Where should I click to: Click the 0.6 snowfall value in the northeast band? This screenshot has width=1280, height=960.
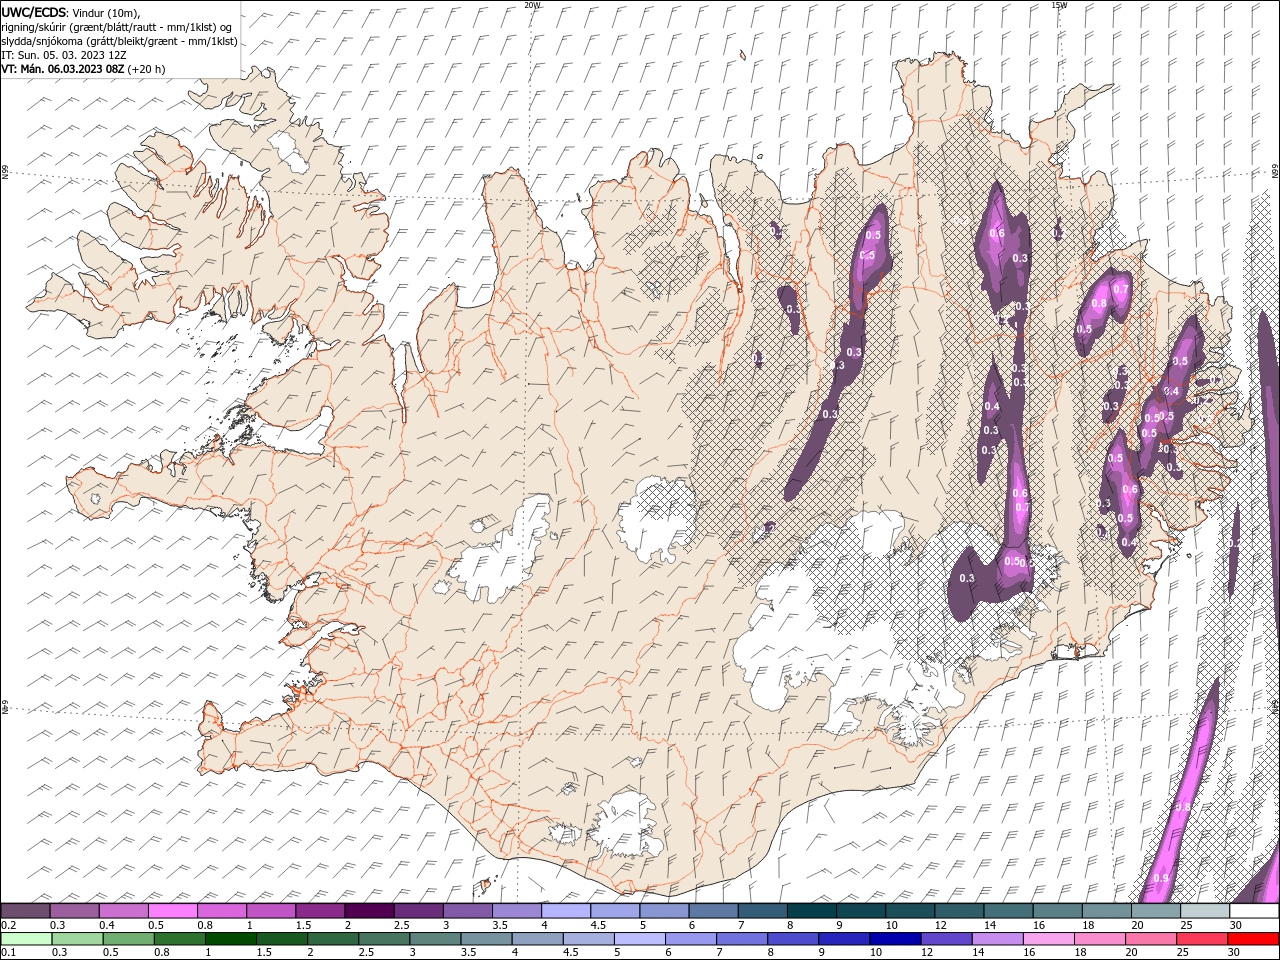pos(996,233)
